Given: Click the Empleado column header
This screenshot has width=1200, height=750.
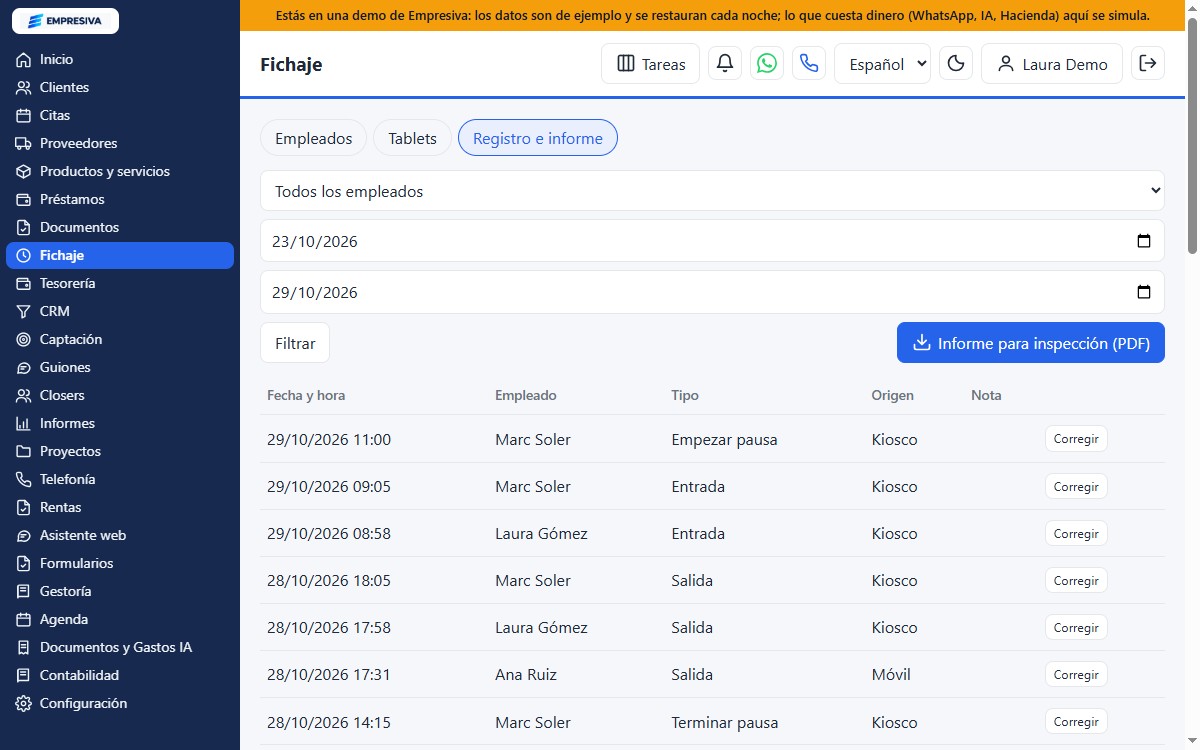Looking at the screenshot, I should point(526,395).
